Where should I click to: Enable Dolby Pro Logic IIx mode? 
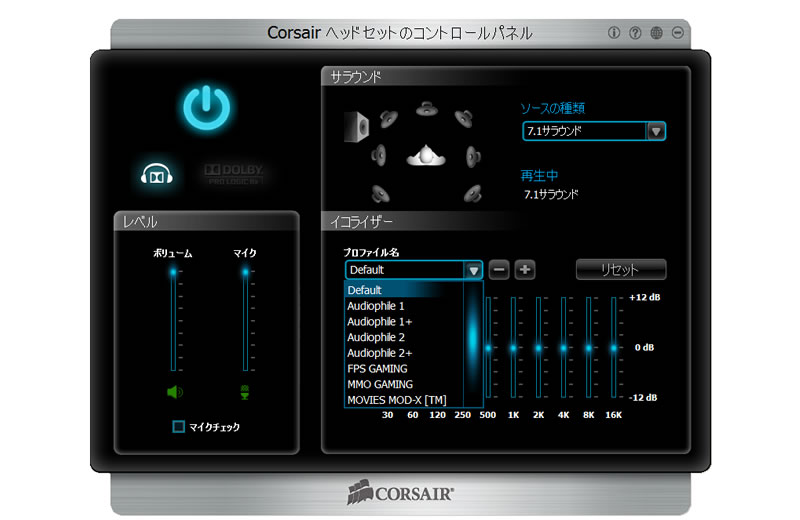[234, 174]
